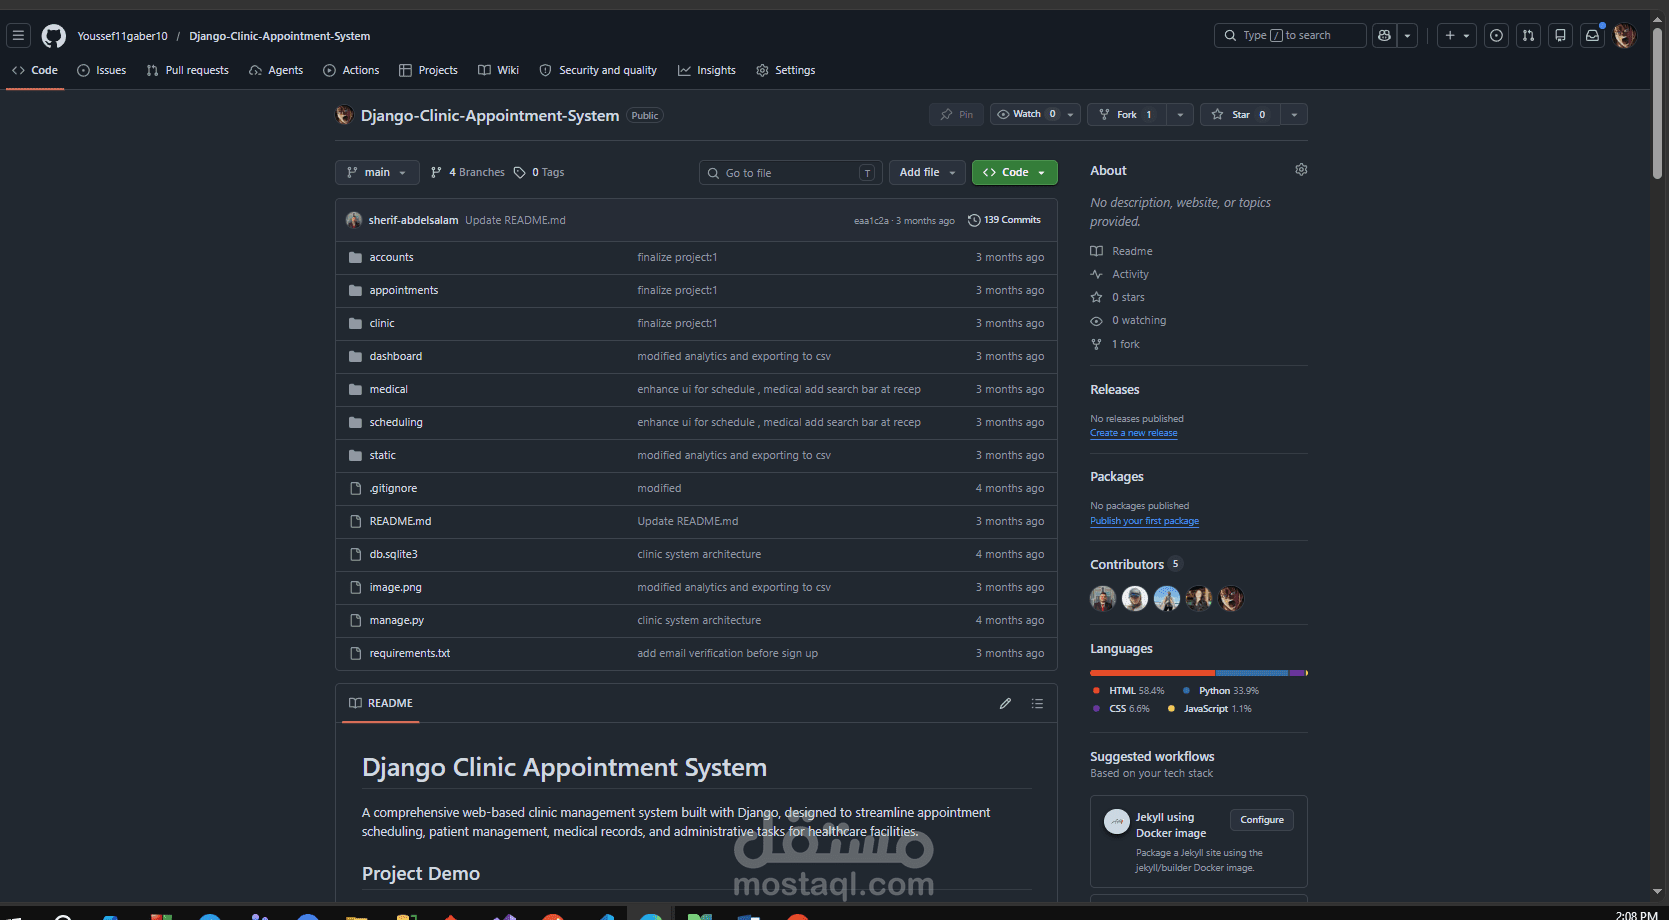Click the languages color bar
The image size is (1669, 920).
tap(1198, 673)
